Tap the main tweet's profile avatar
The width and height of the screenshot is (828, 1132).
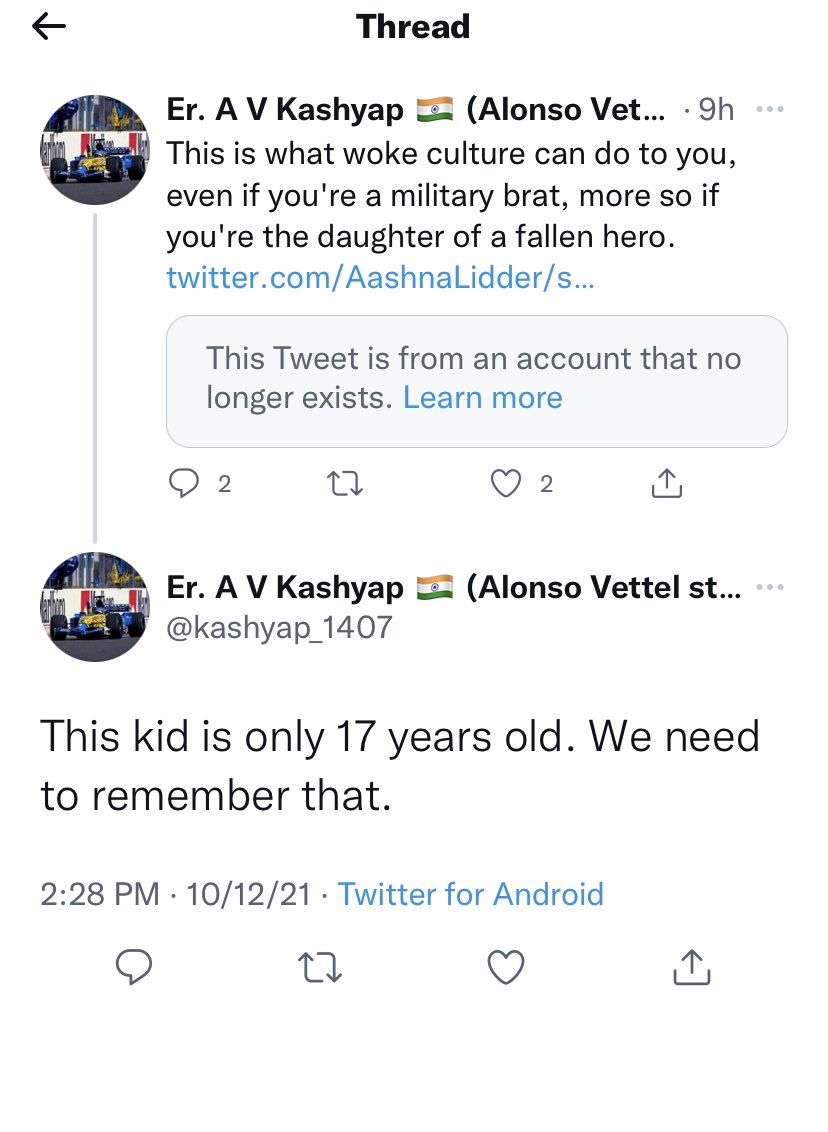pos(95,606)
